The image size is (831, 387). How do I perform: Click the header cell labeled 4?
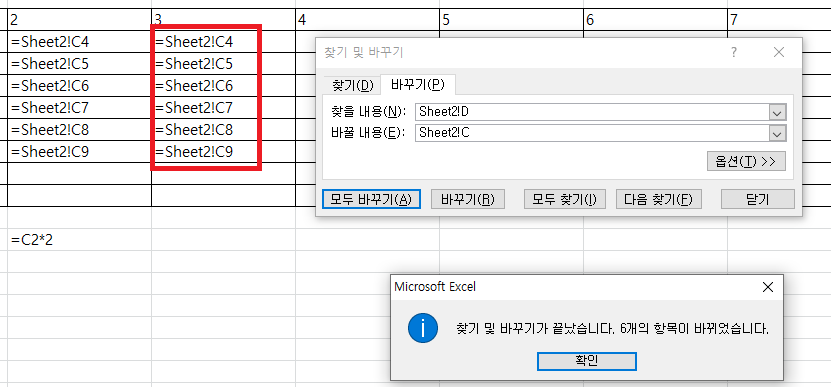point(367,20)
